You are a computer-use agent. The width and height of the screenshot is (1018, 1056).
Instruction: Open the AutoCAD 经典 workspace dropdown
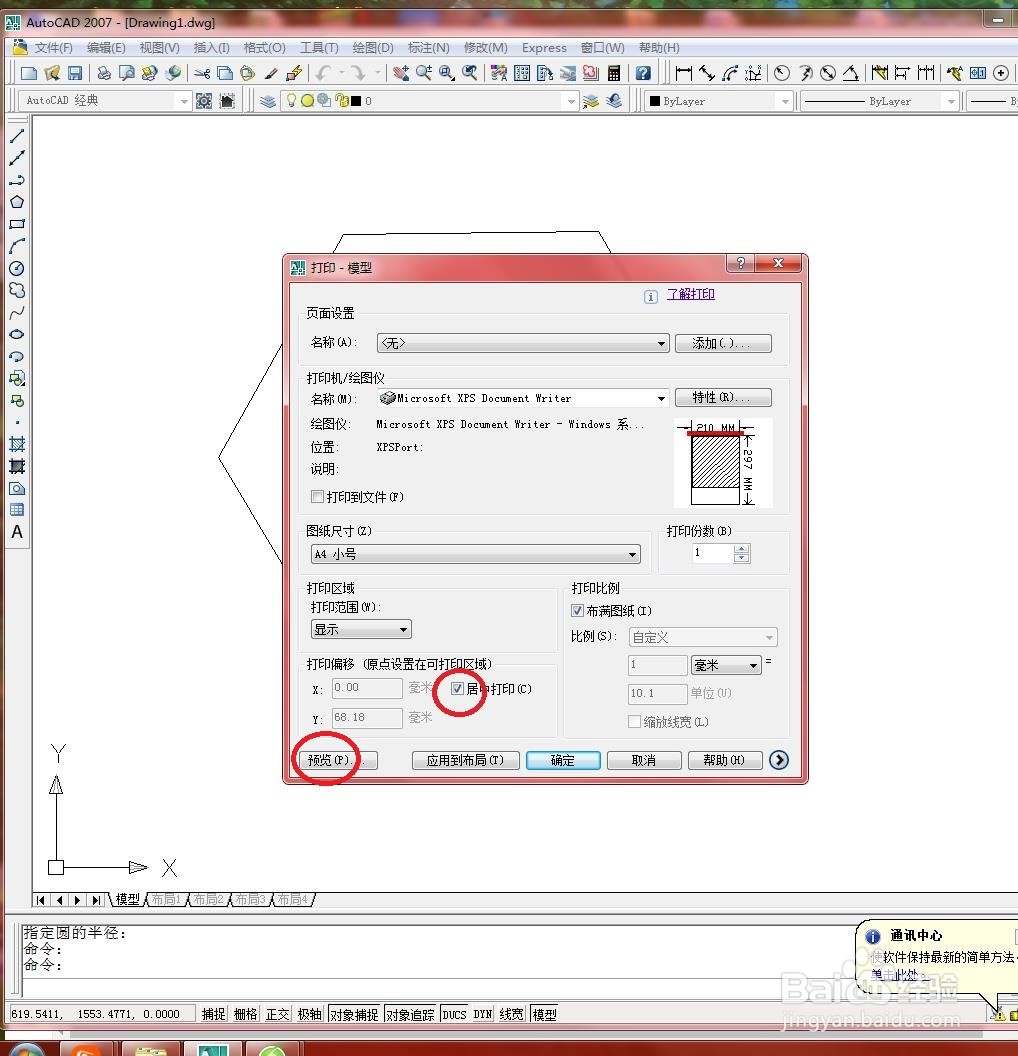pyautogui.click(x=104, y=101)
